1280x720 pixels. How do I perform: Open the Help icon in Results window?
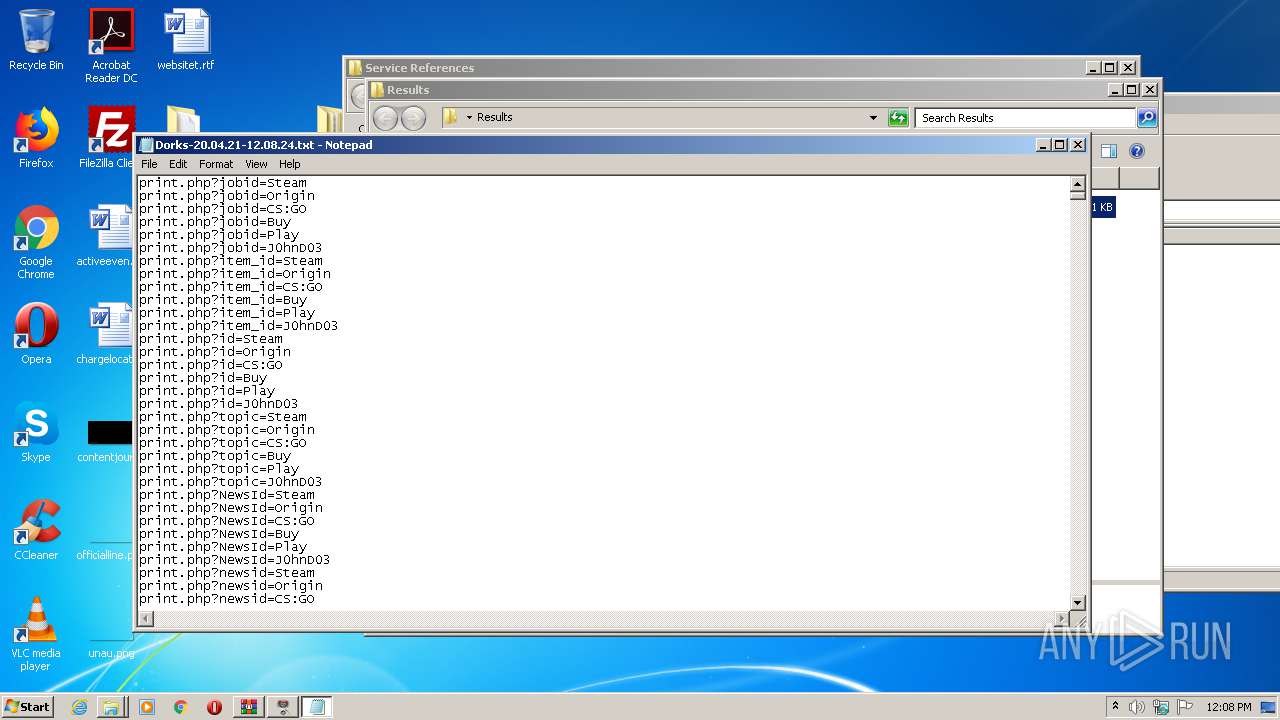pos(1137,151)
